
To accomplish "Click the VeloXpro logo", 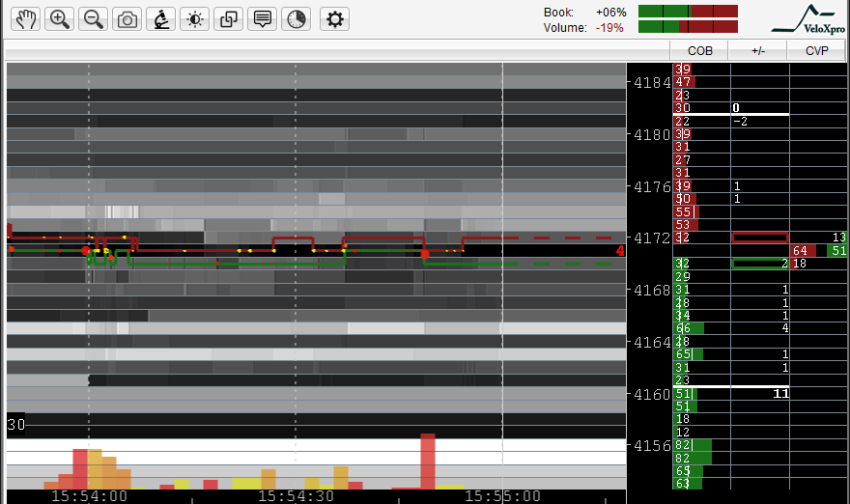I will click(808, 20).
